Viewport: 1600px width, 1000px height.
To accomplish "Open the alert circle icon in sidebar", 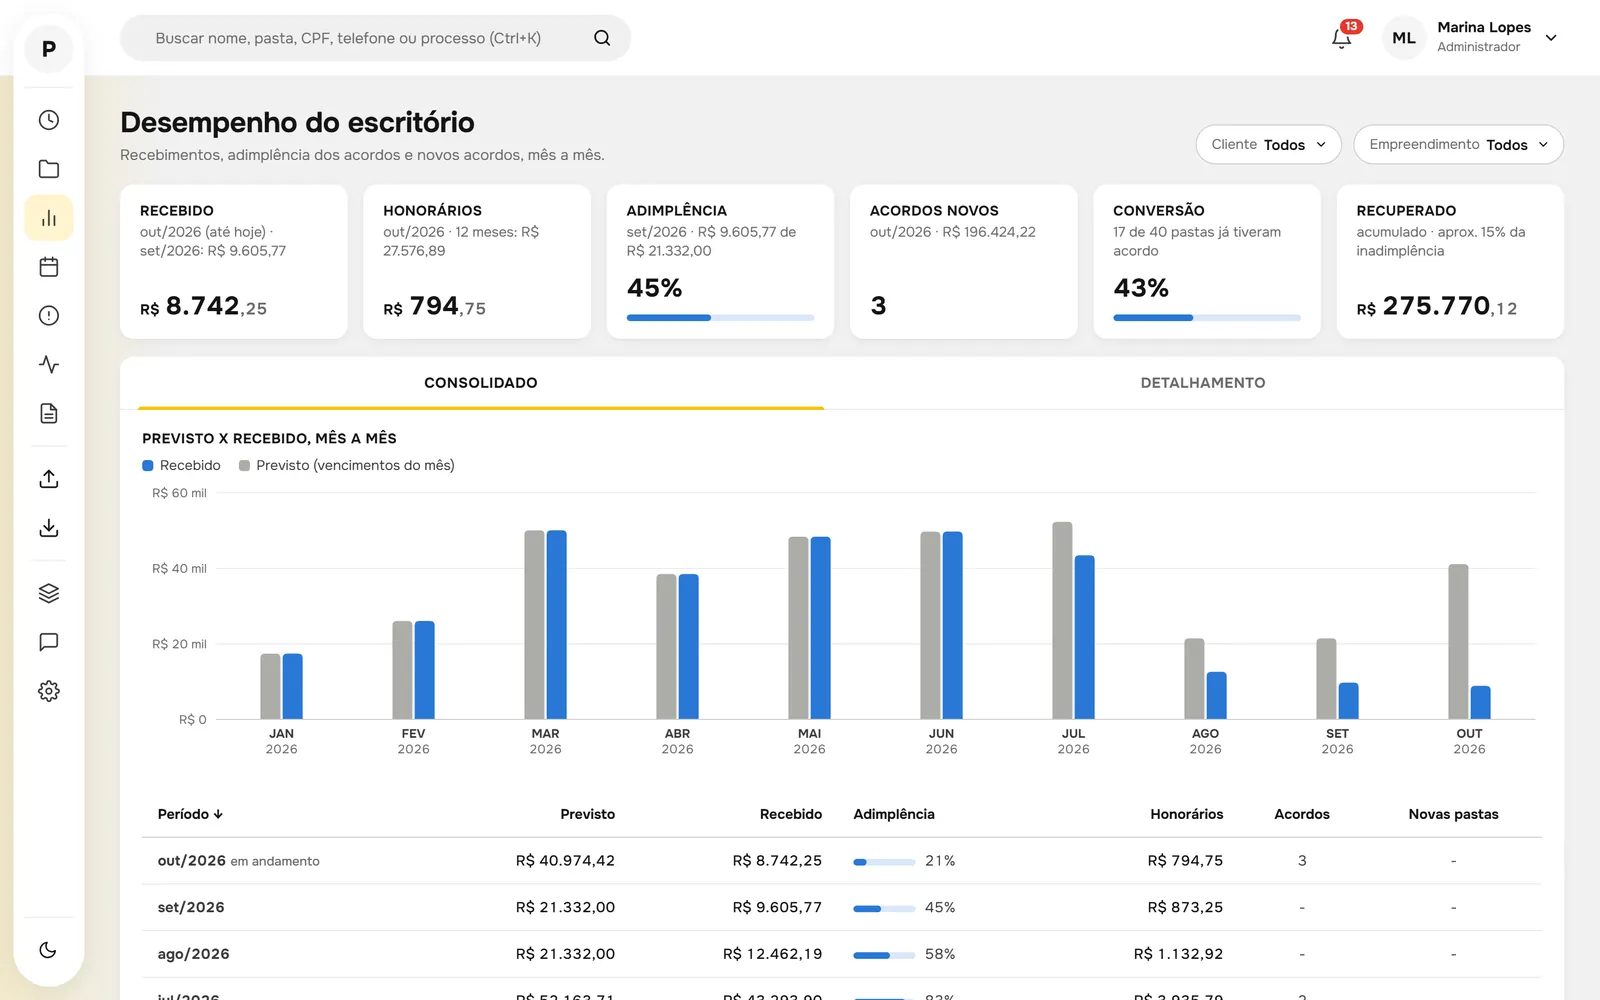I will (48, 316).
